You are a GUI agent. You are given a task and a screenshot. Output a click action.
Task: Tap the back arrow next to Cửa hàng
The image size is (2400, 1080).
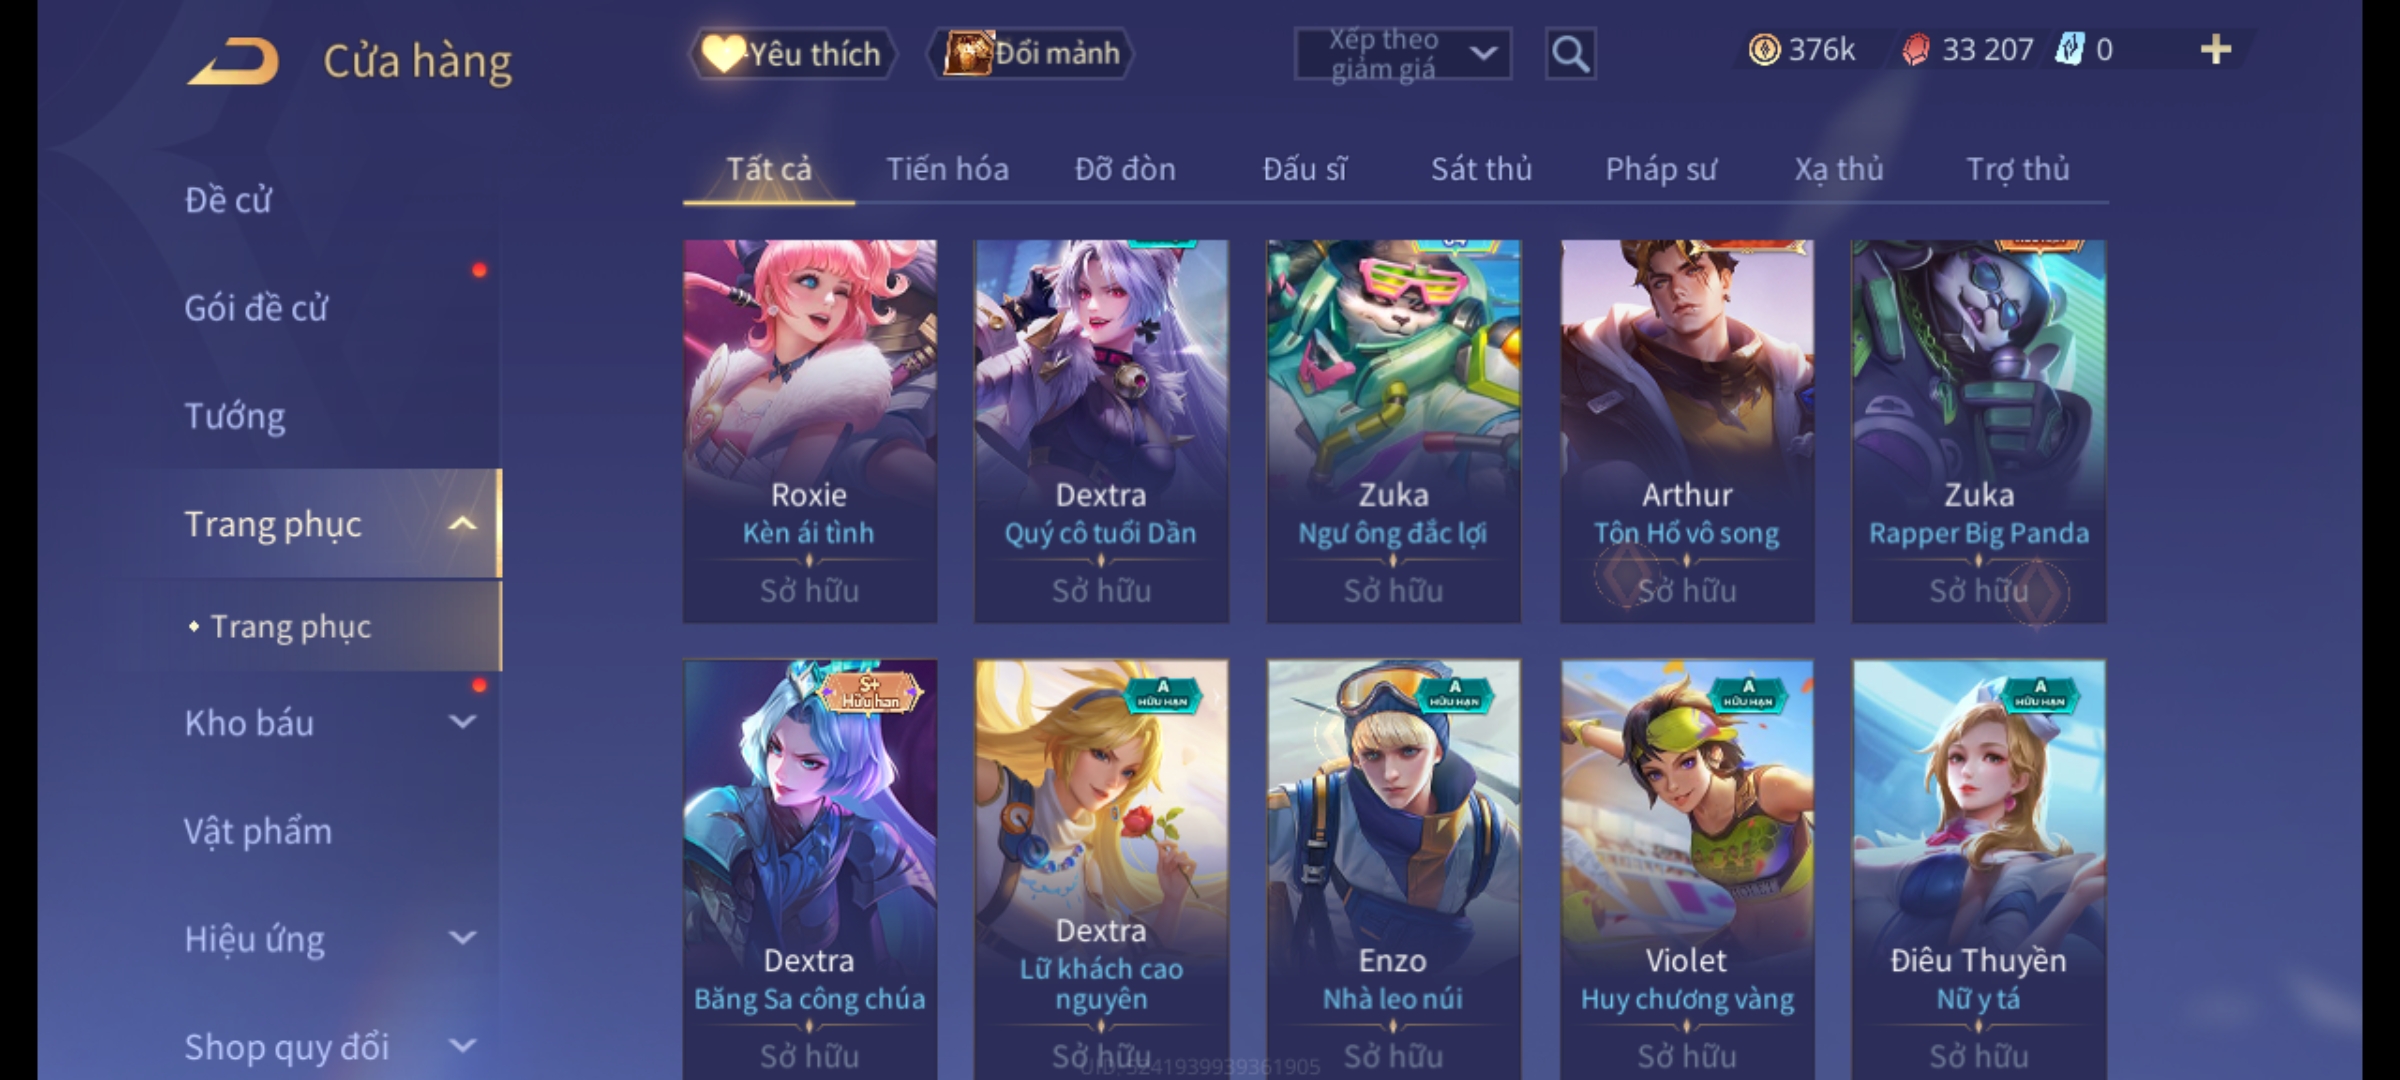(233, 62)
